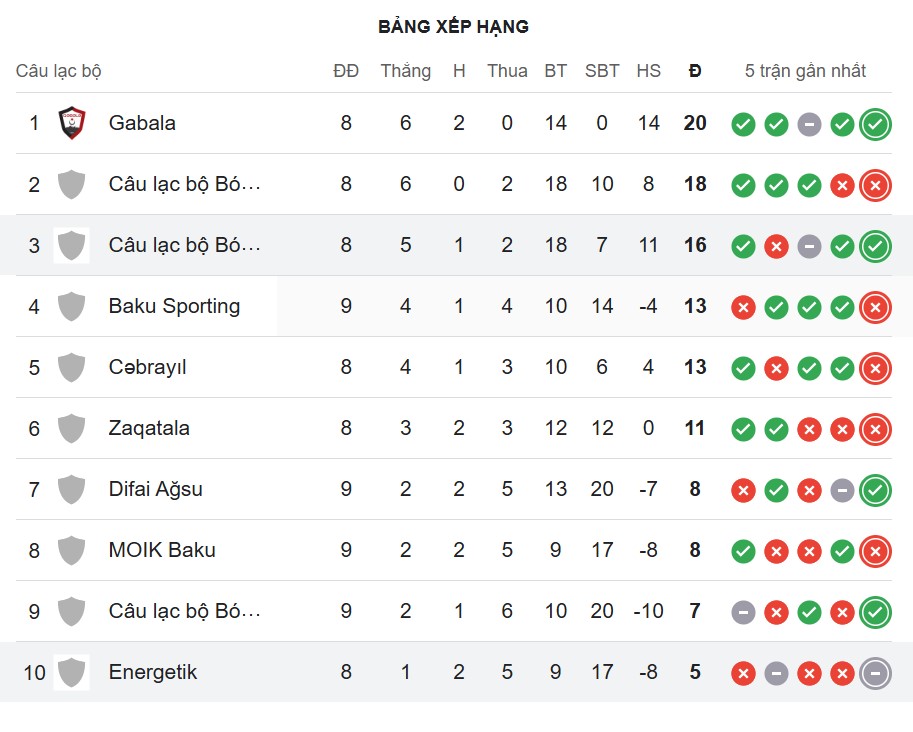
Task: Click the Cəbrayıl placeholder shield crest
Action: tap(71, 367)
